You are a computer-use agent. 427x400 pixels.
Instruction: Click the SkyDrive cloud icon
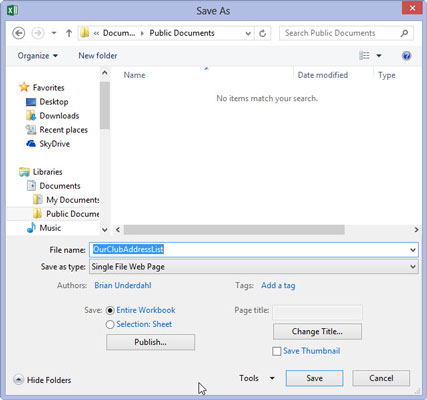31,144
